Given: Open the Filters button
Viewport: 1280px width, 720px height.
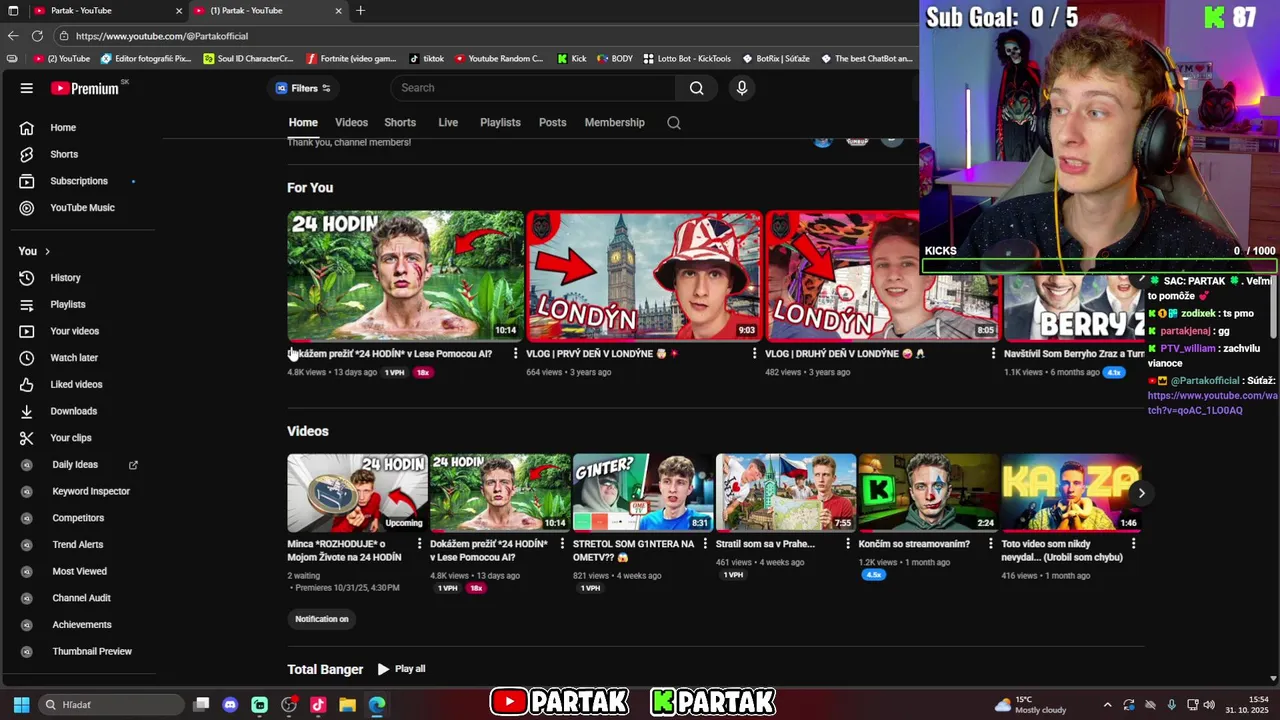Looking at the screenshot, I should click(303, 88).
